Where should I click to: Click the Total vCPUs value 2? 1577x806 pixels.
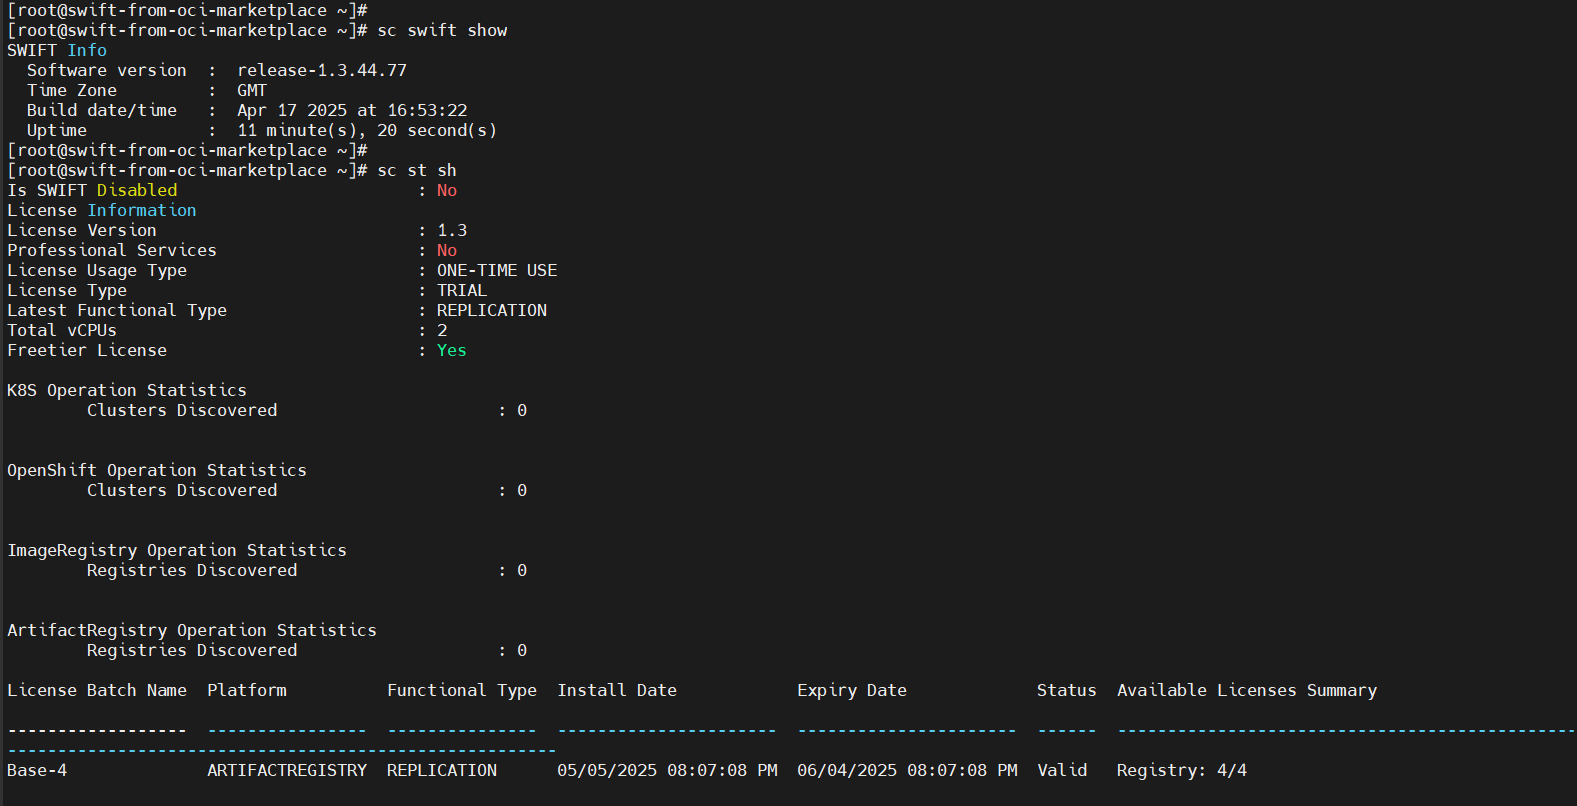pyautogui.click(x=442, y=330)
